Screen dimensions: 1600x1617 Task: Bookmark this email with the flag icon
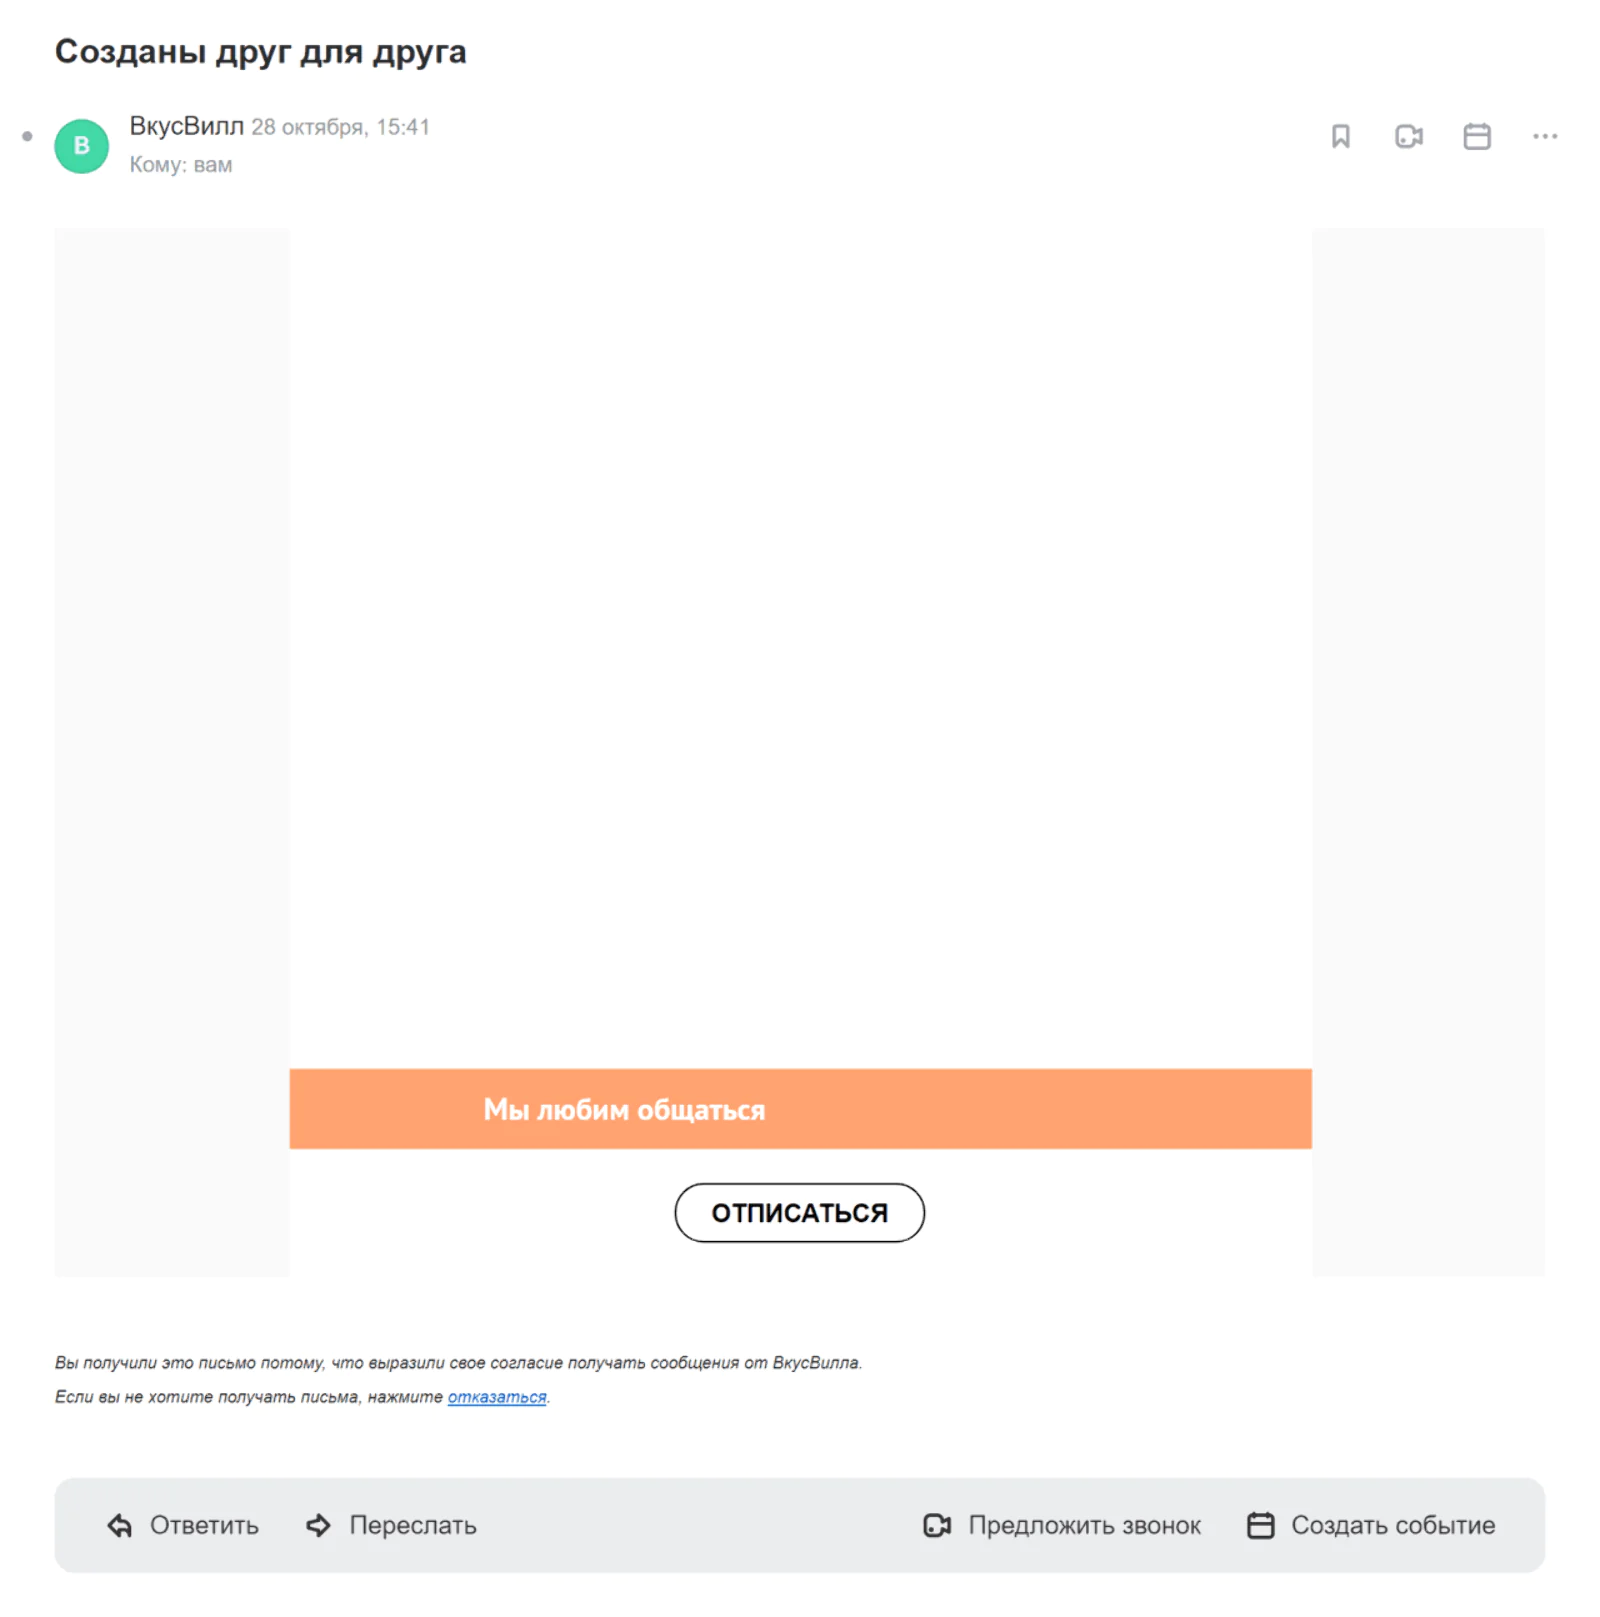click(x=1340, y=136)
